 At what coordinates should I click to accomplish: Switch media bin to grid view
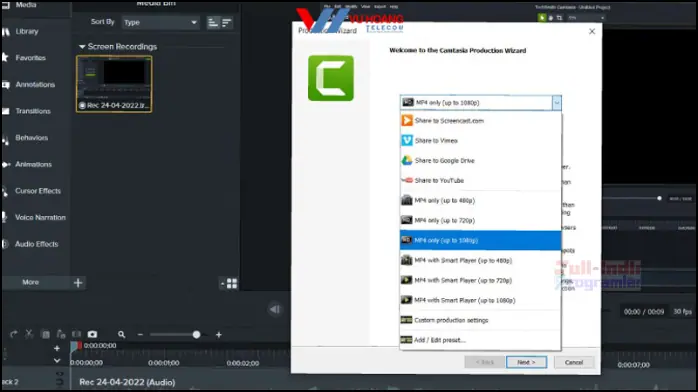[232, 283]
